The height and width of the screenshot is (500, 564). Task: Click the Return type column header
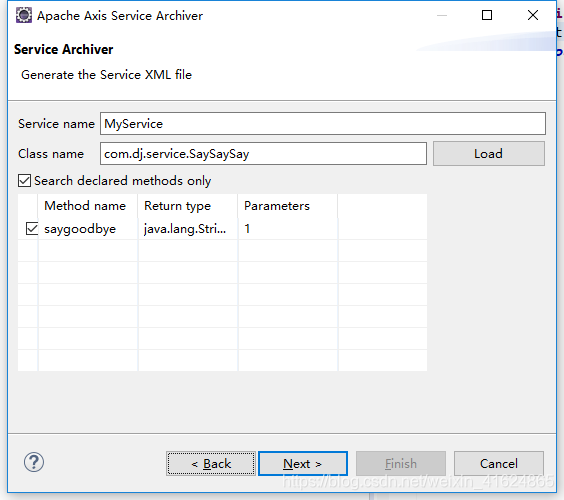click(x=188, y=206)
